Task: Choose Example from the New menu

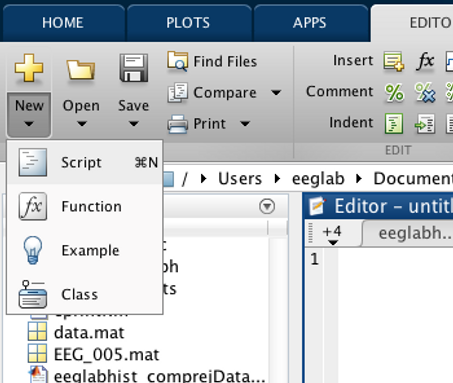Action: 85,250
